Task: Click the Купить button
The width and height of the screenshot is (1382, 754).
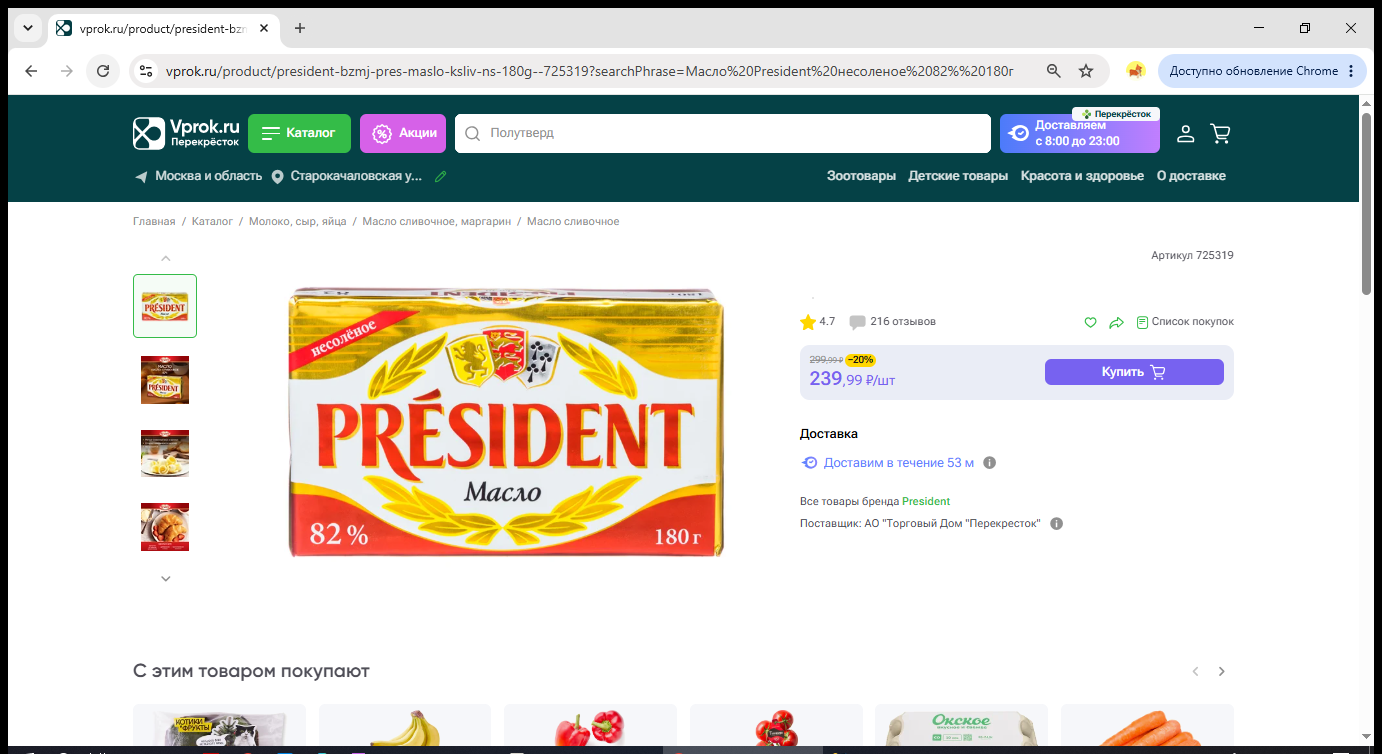Action: coord(1134,372)
